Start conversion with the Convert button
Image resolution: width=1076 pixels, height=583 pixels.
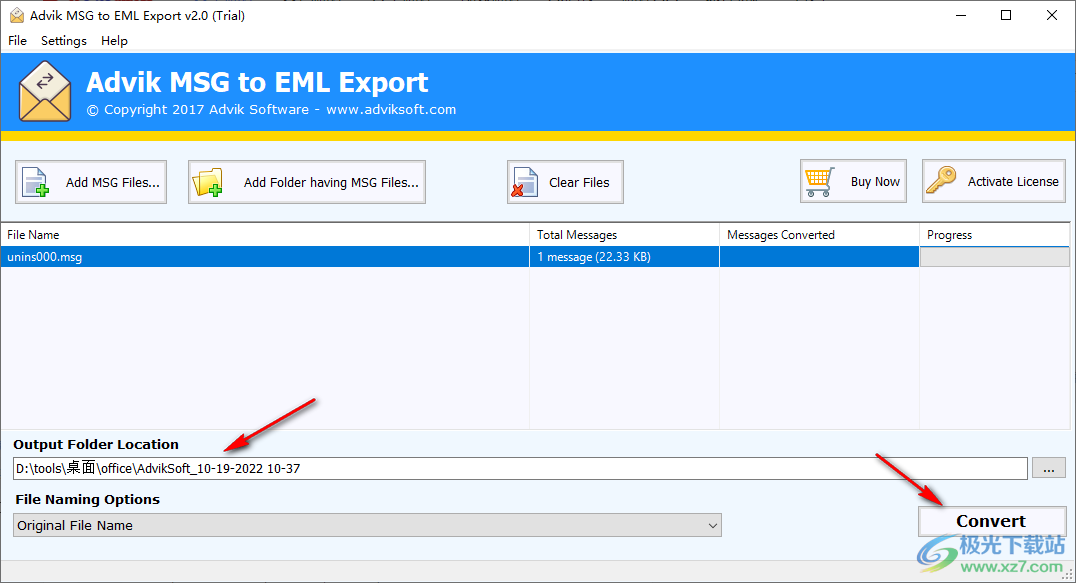pos(992,521)
